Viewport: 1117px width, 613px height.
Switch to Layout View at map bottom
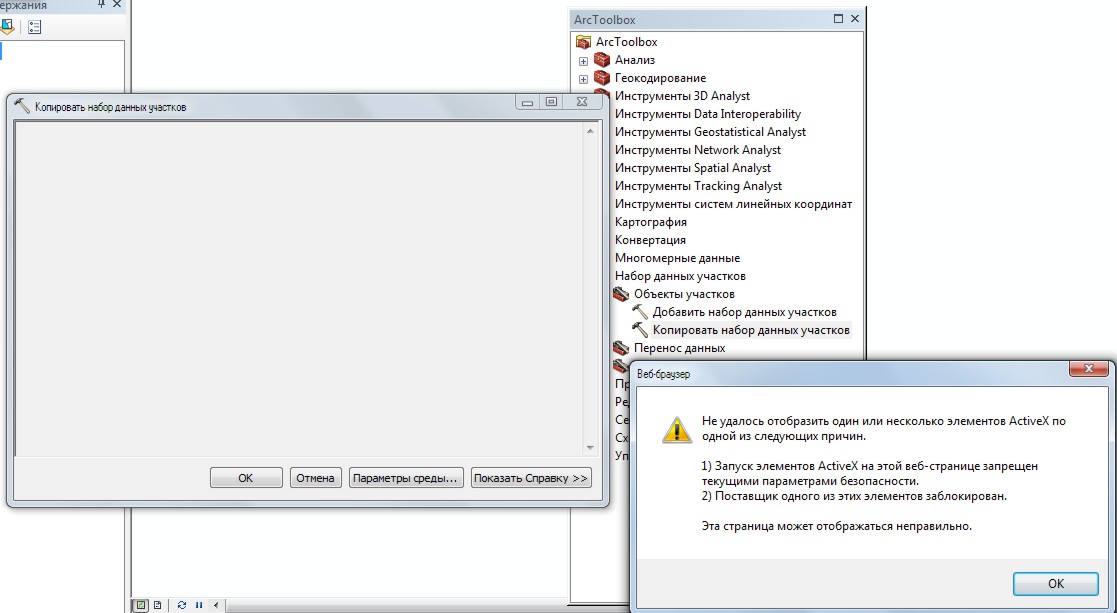pyautogui.click(x=157, y=605)
